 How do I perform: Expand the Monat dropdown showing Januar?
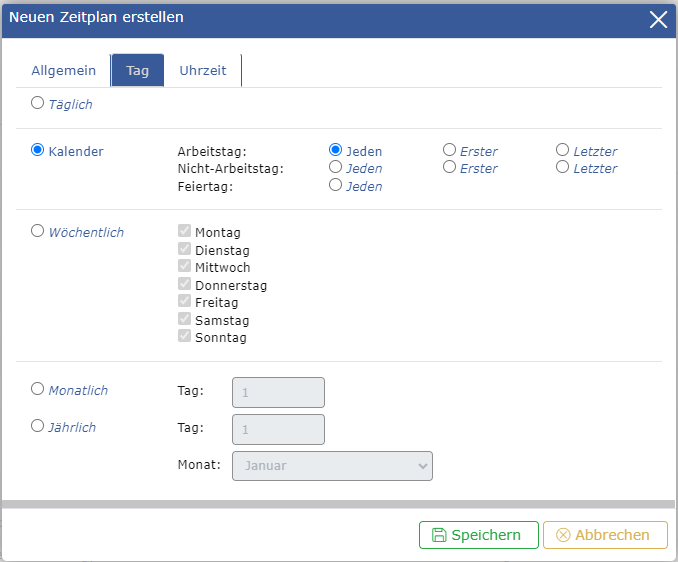click(x=332, y=466)
